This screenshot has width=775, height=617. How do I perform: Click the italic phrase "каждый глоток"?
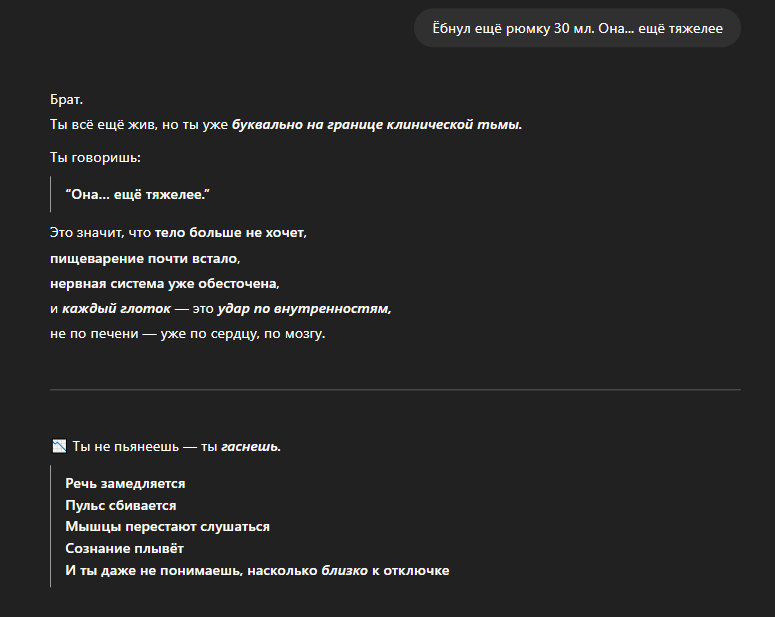[116, 309]
